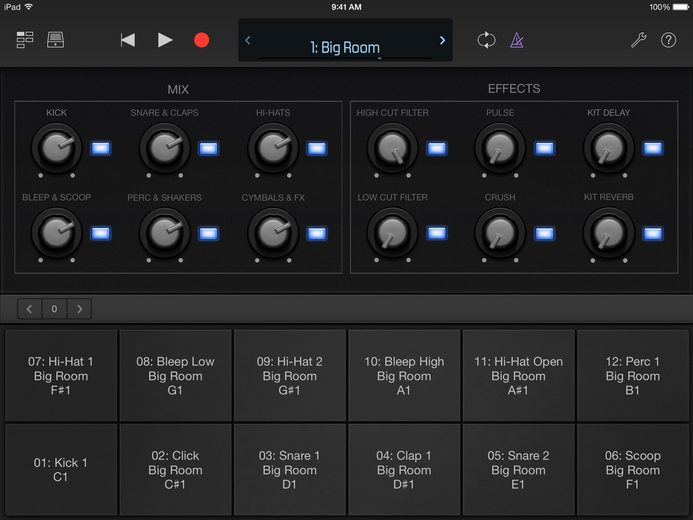
Task: Tap the 12: Perc 1 pad
Action: point(632,376)
